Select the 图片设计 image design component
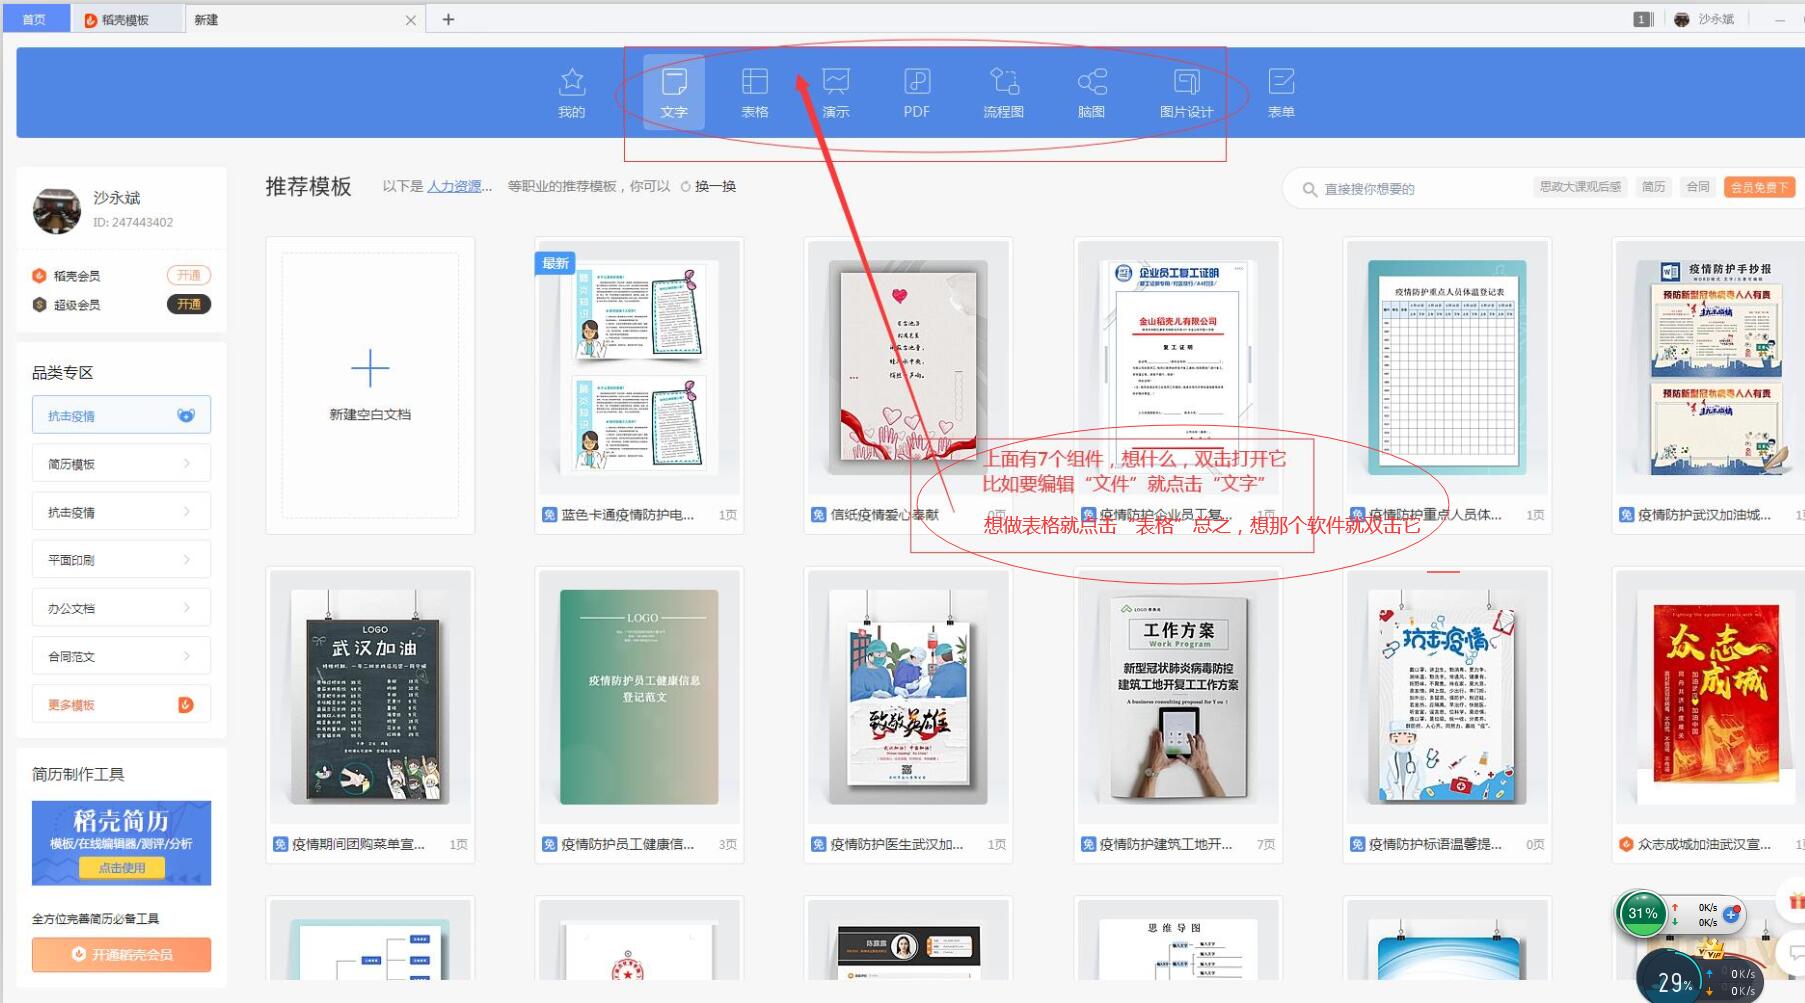 [1186, 92]
